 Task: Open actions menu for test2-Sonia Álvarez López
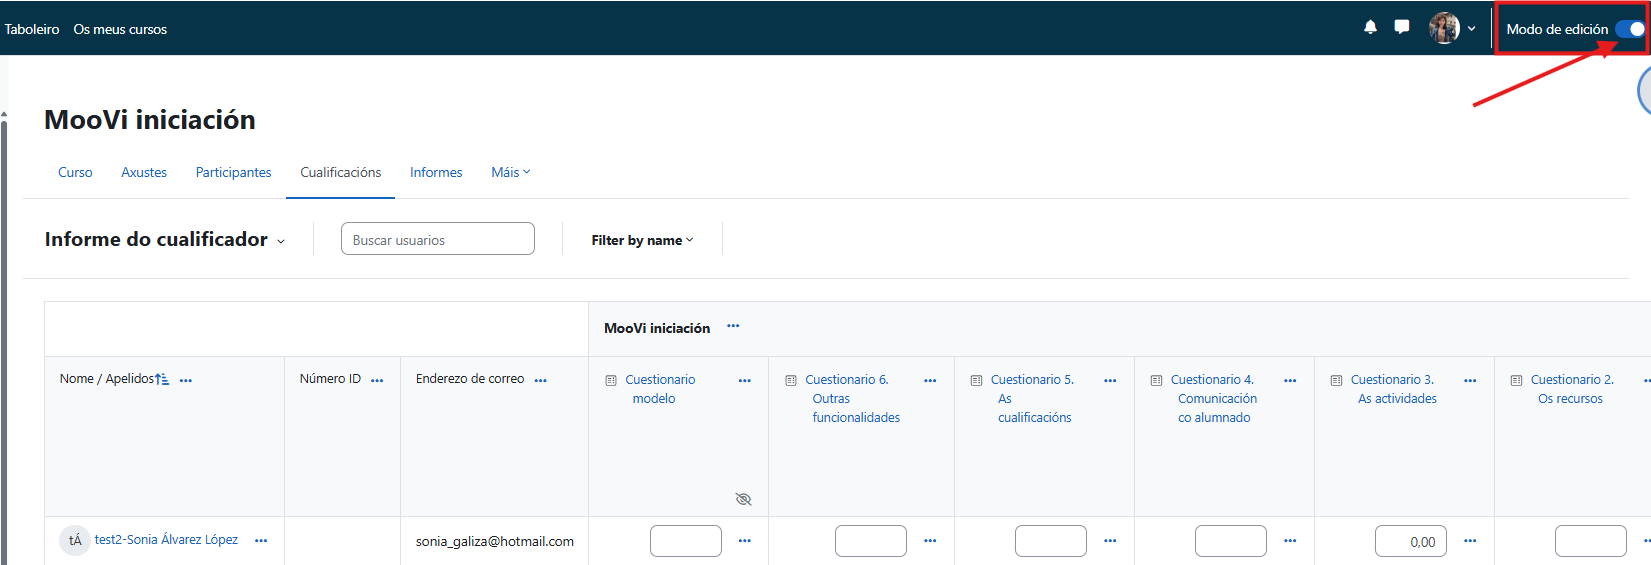click(261, 541)
